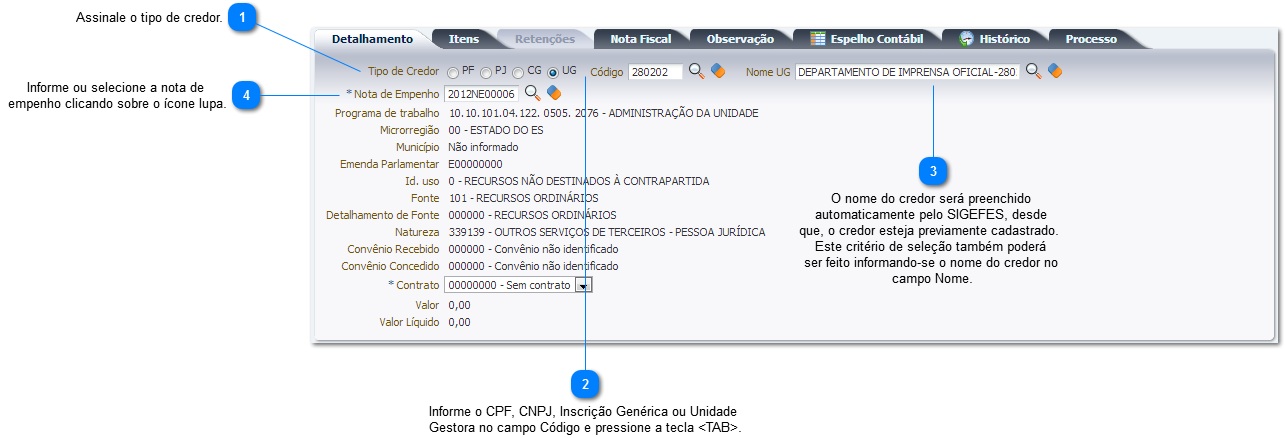
Task: Search Nome UG using the magnifier icon
Action: point(1034,72)
